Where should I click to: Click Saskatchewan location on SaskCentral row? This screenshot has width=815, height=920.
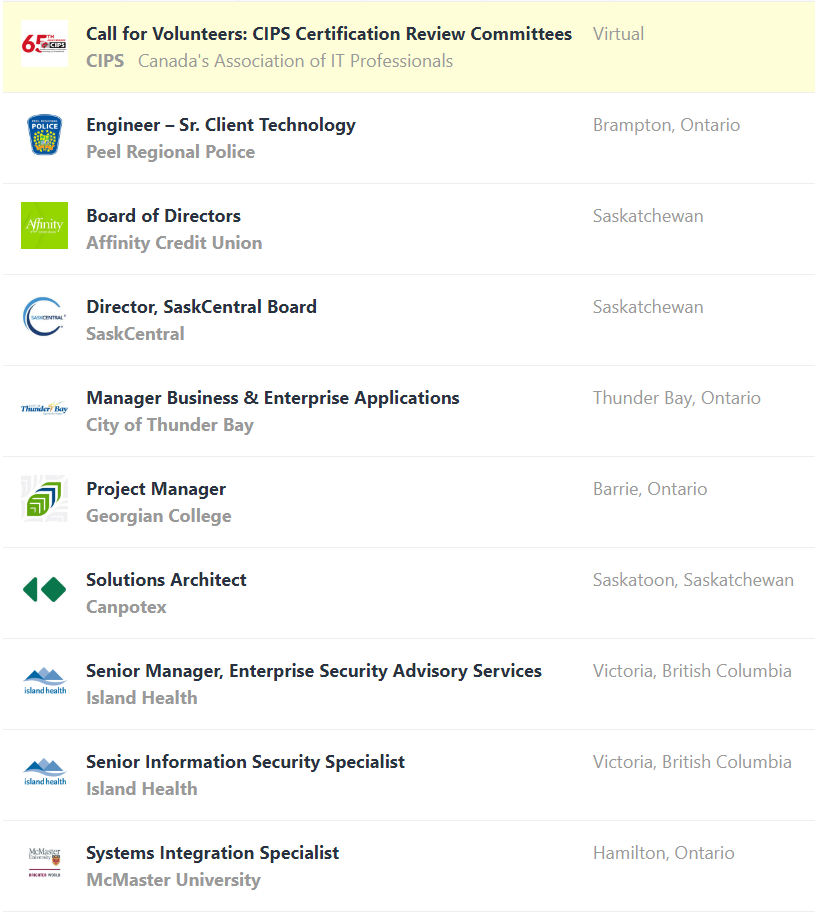tap(648, 307)
